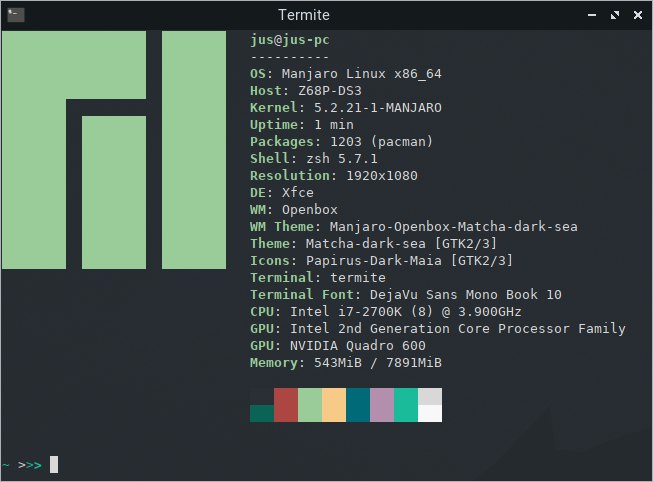Click the light green color block
The image size is (653, 482).
310,405
